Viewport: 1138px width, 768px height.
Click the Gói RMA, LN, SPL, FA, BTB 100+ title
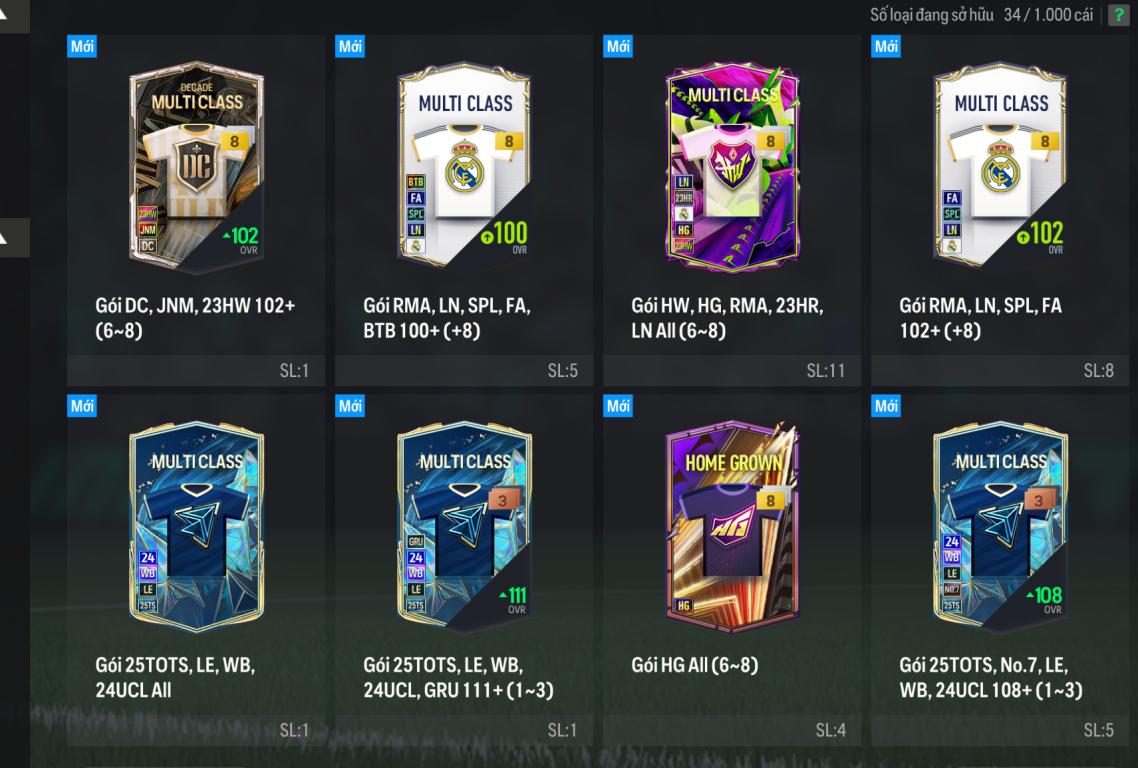click(x=447, y=318)
